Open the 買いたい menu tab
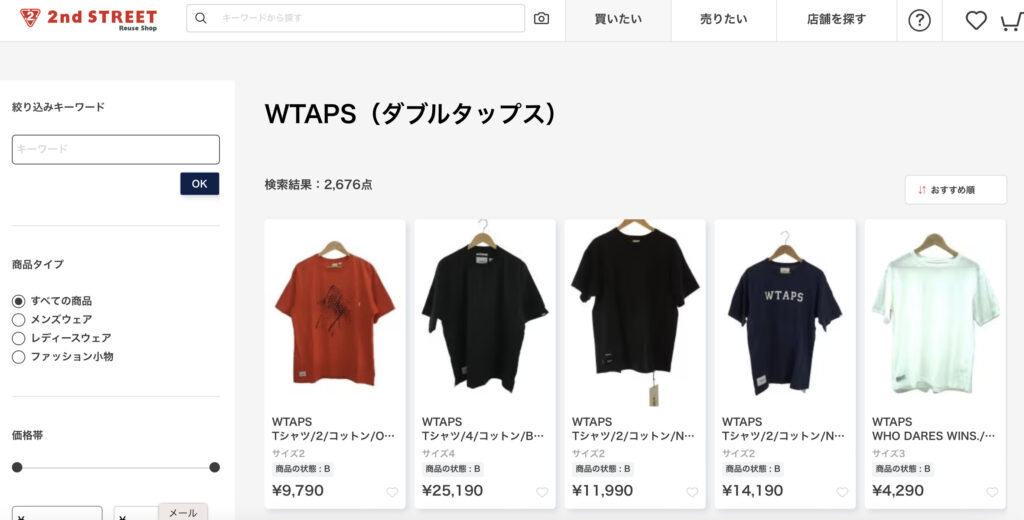Screen dimensions: 1024x520 tap(618, 20)
